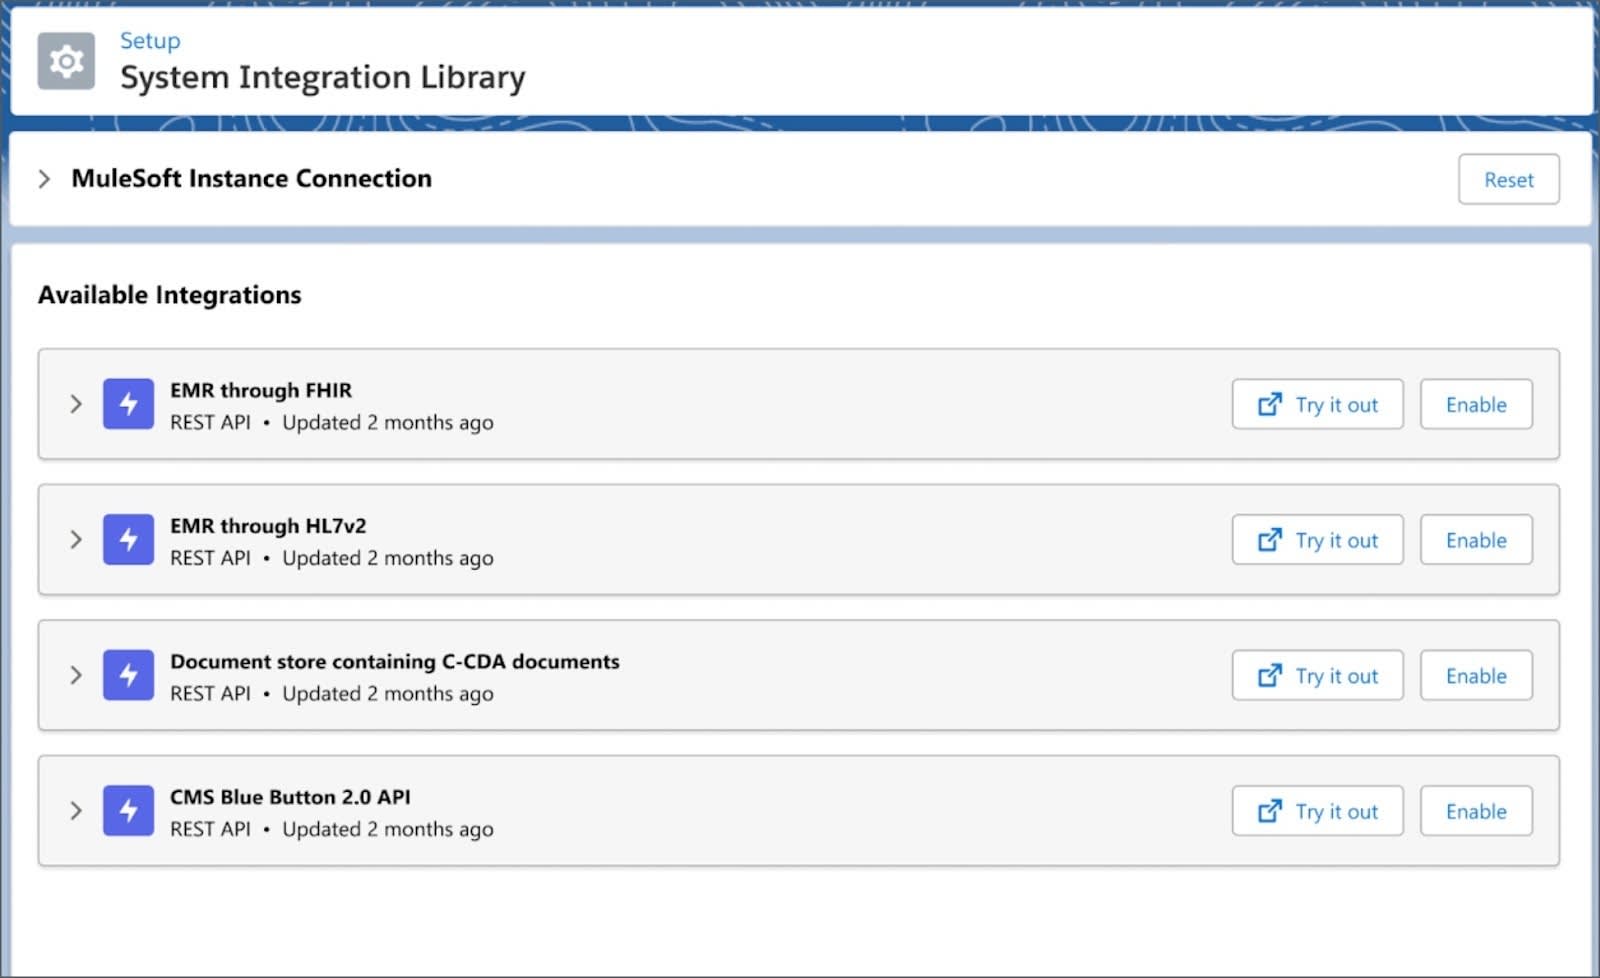Expand the C-CDA documents integration row
The image size is (1600, 978).
point(76,675)
